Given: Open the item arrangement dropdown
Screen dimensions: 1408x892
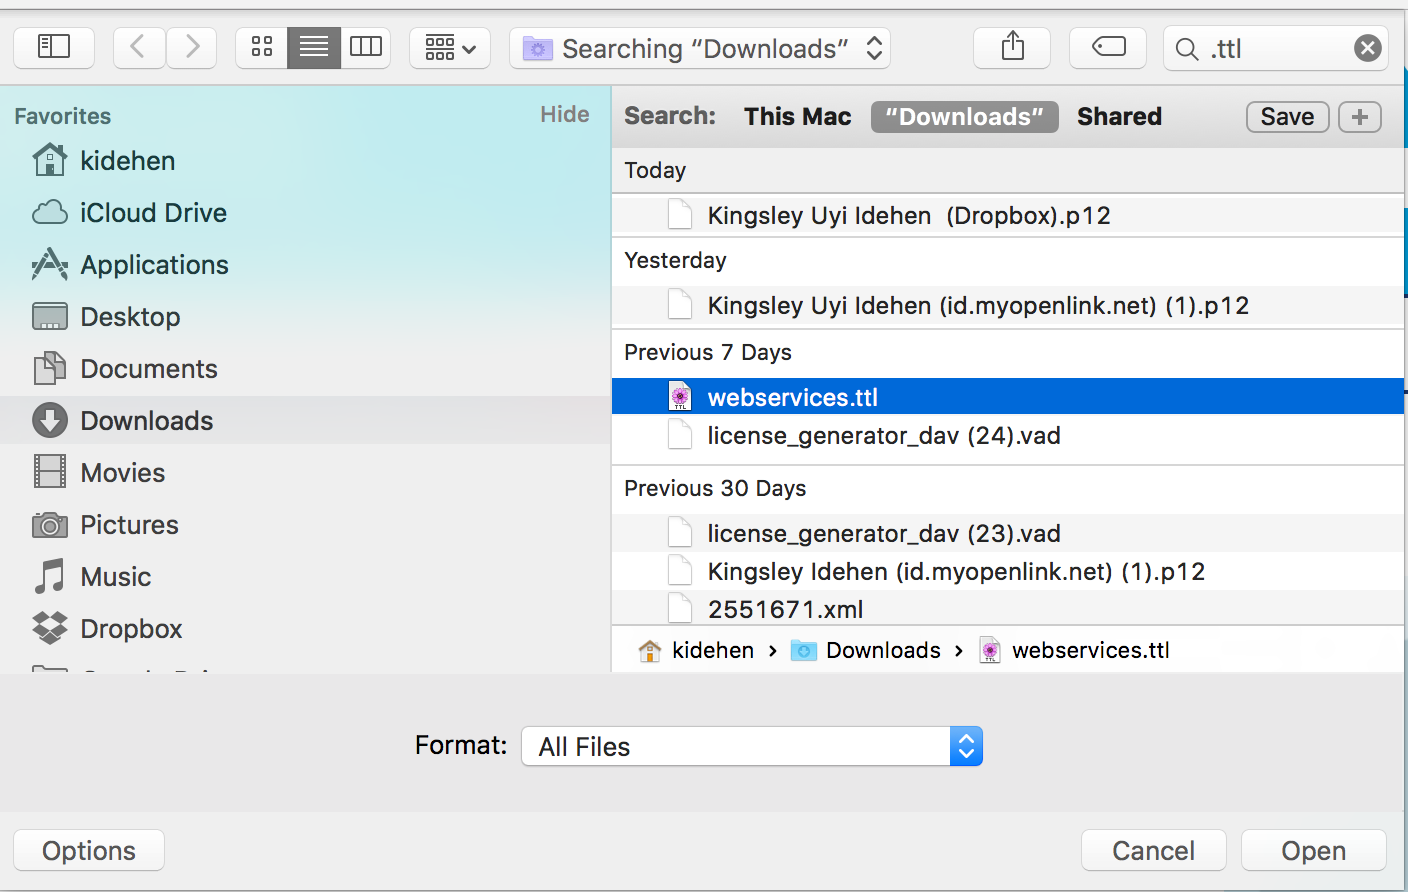Looking at the screenshot, I should (x=450, y=47).
